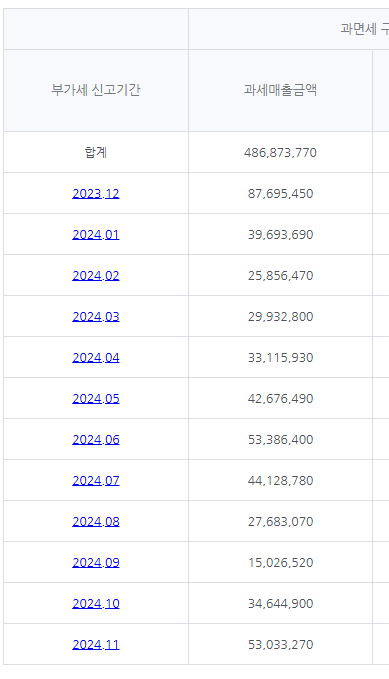389x679 pixels.
Task: Open the 2024.06 reporting period link
Action: pyautogui.click(x=96, y=439)
